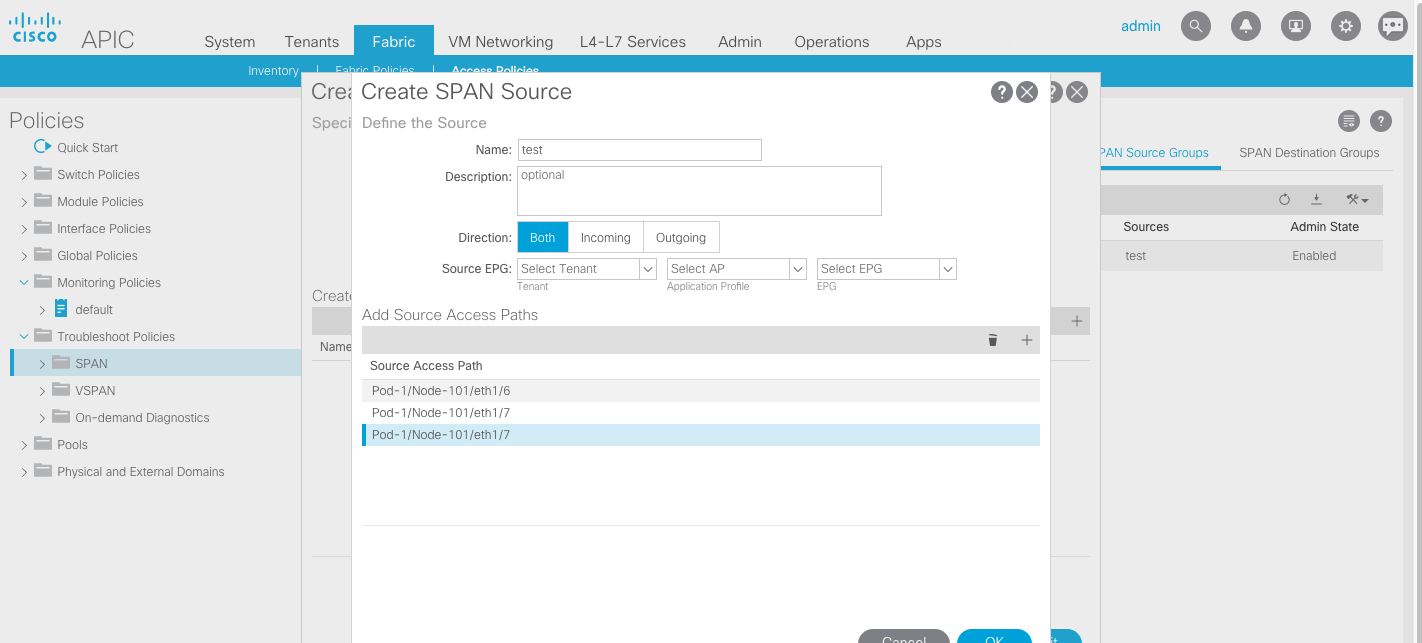Click the Cancel button in Create SPAN Source
The height and width of the screenshot is (643, 1422).
(903, 637)
